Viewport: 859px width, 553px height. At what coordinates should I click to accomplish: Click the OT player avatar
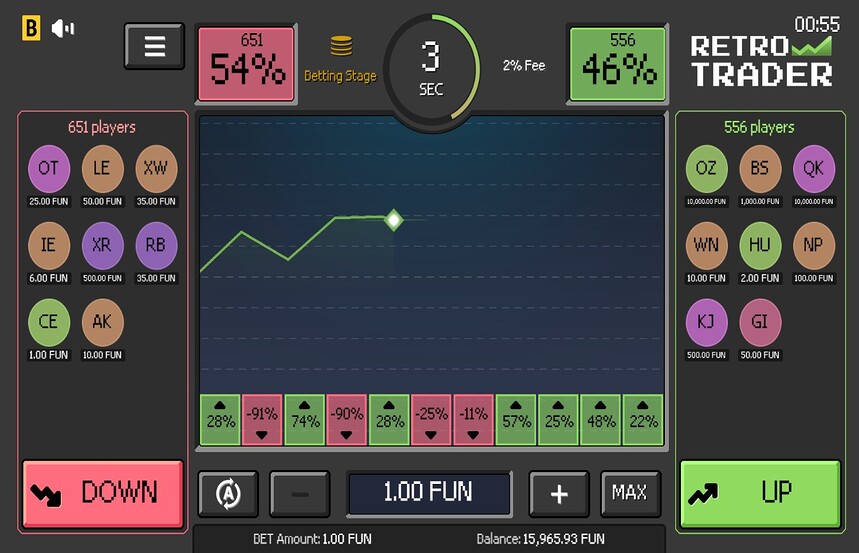[49, 168]
